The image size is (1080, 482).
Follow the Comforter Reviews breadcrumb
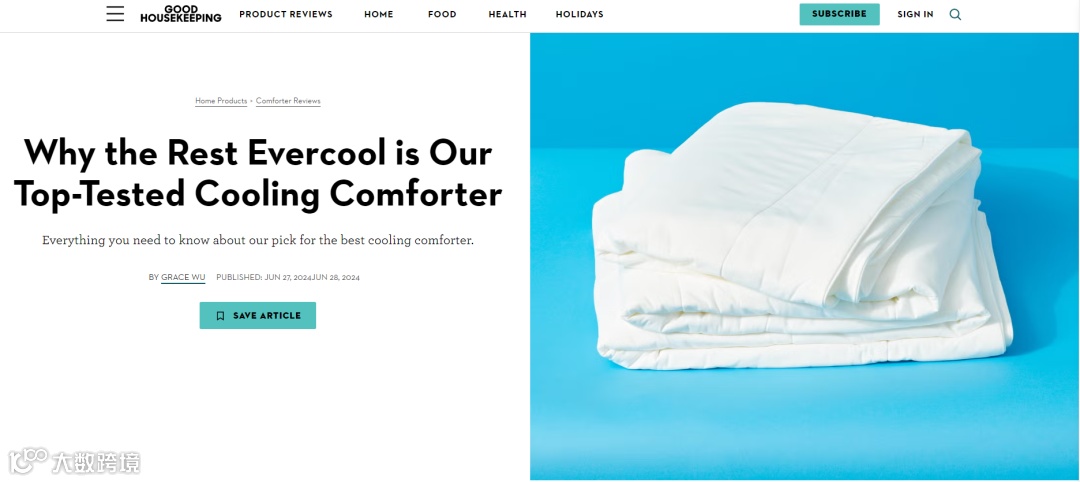288,101
